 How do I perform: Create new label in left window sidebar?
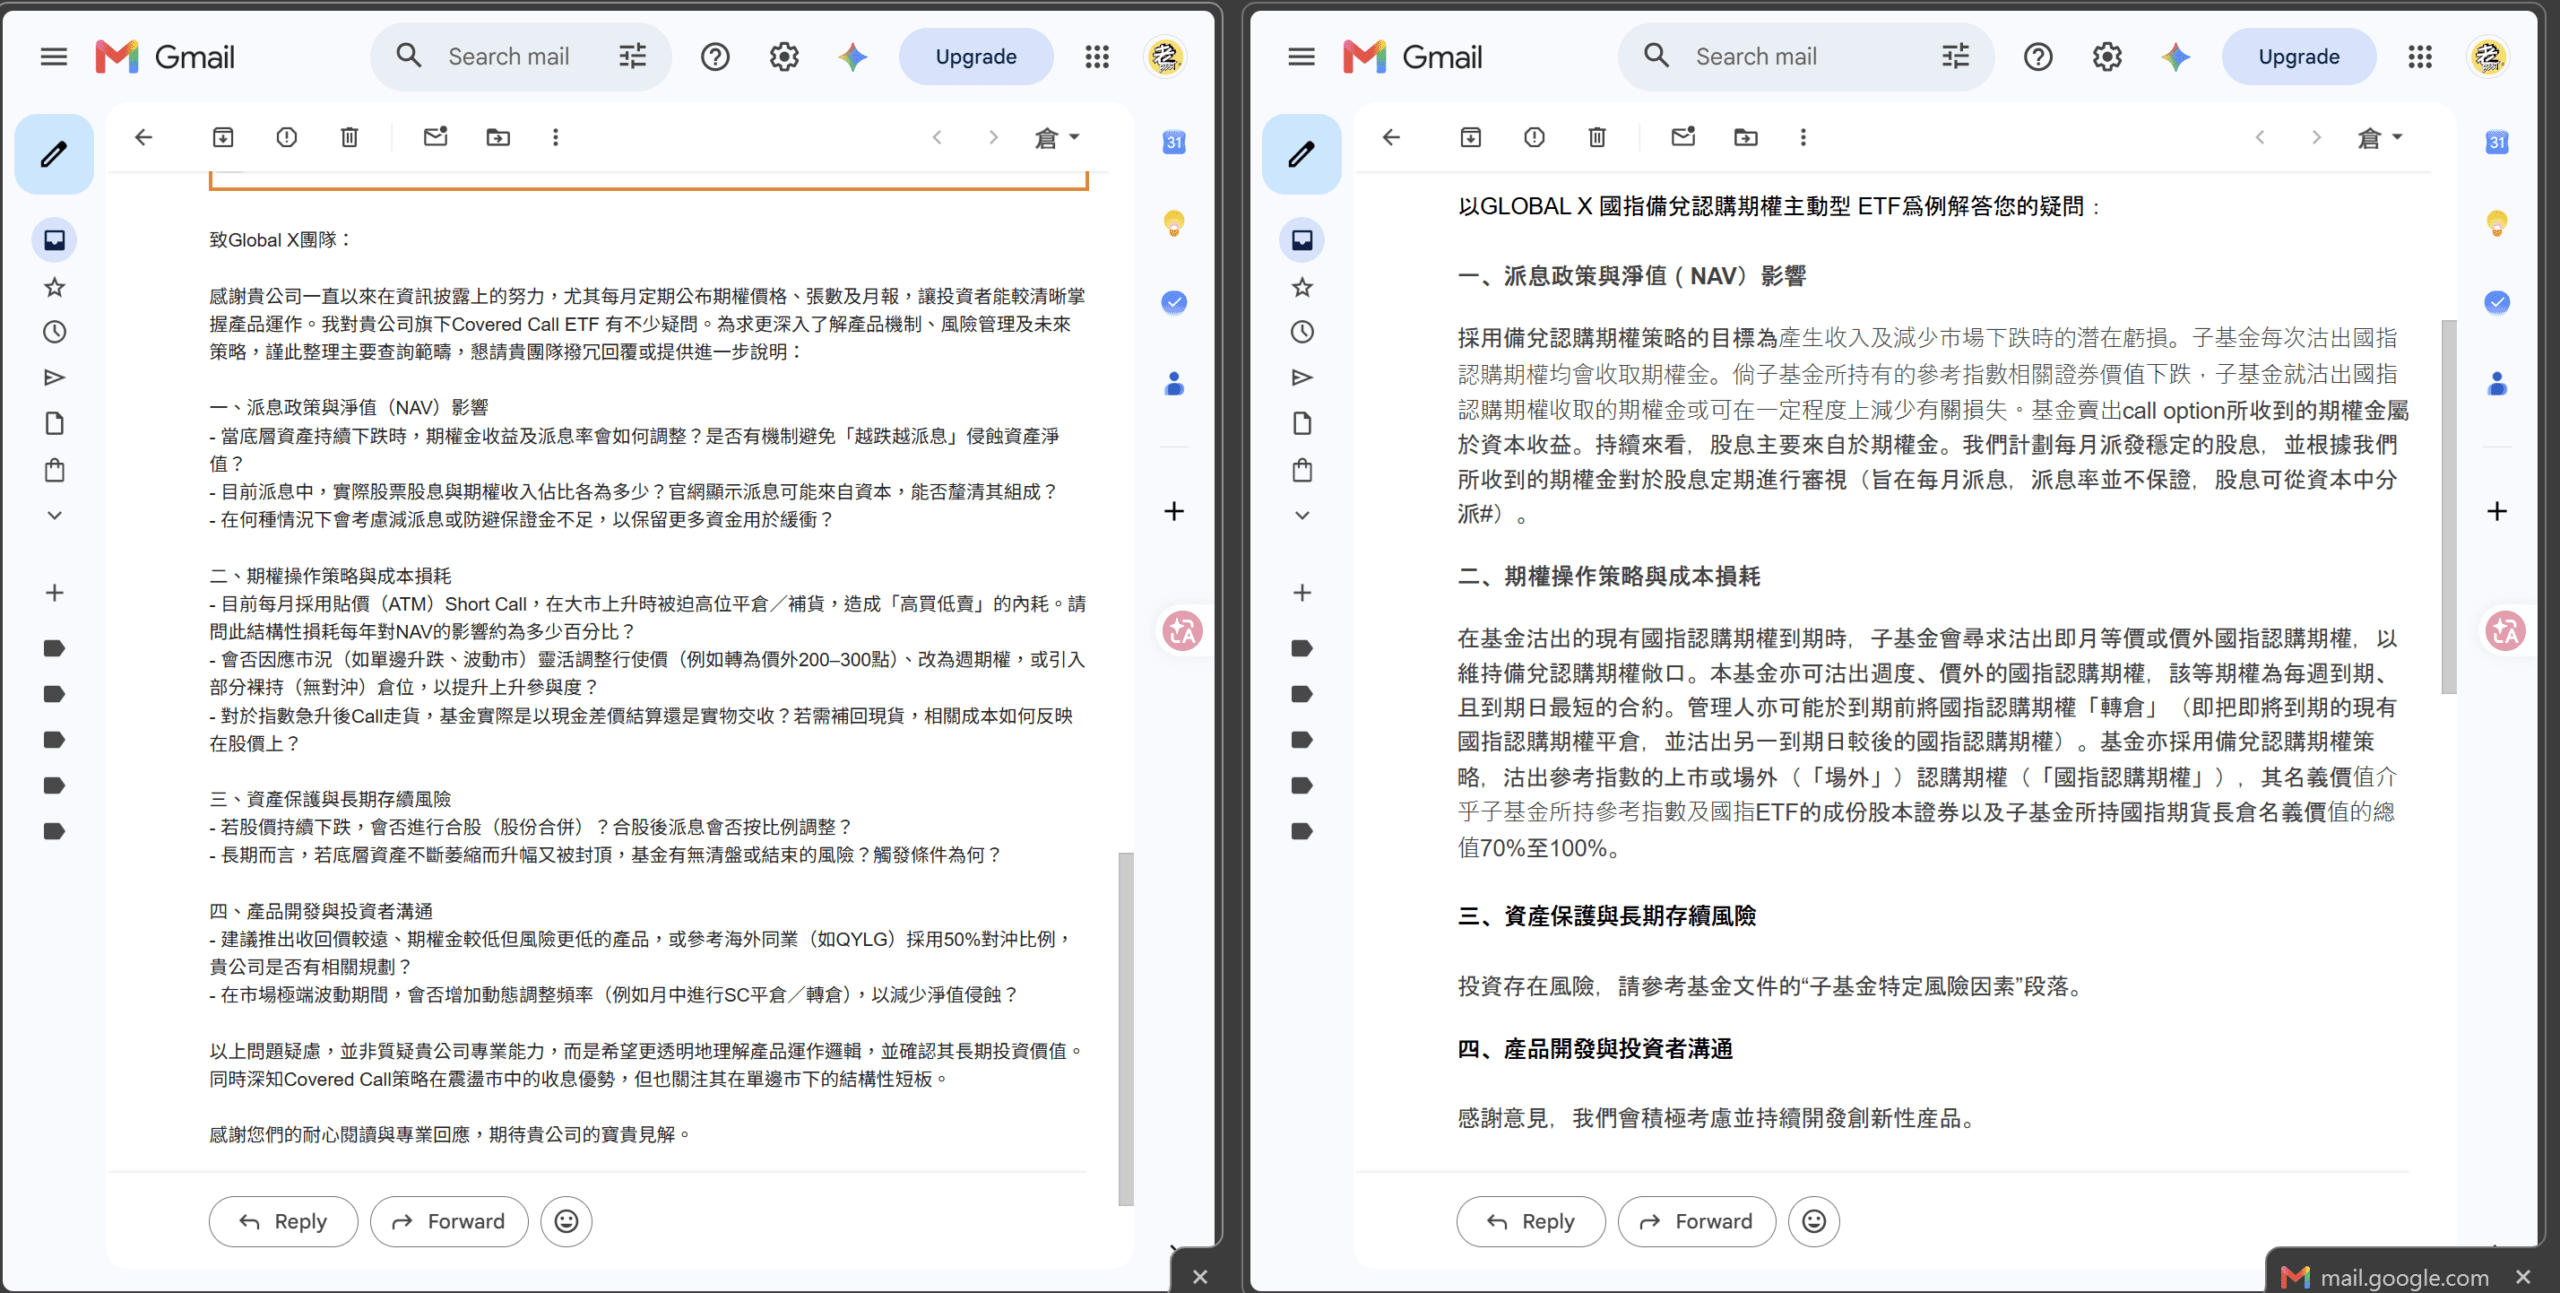[54, 593]
